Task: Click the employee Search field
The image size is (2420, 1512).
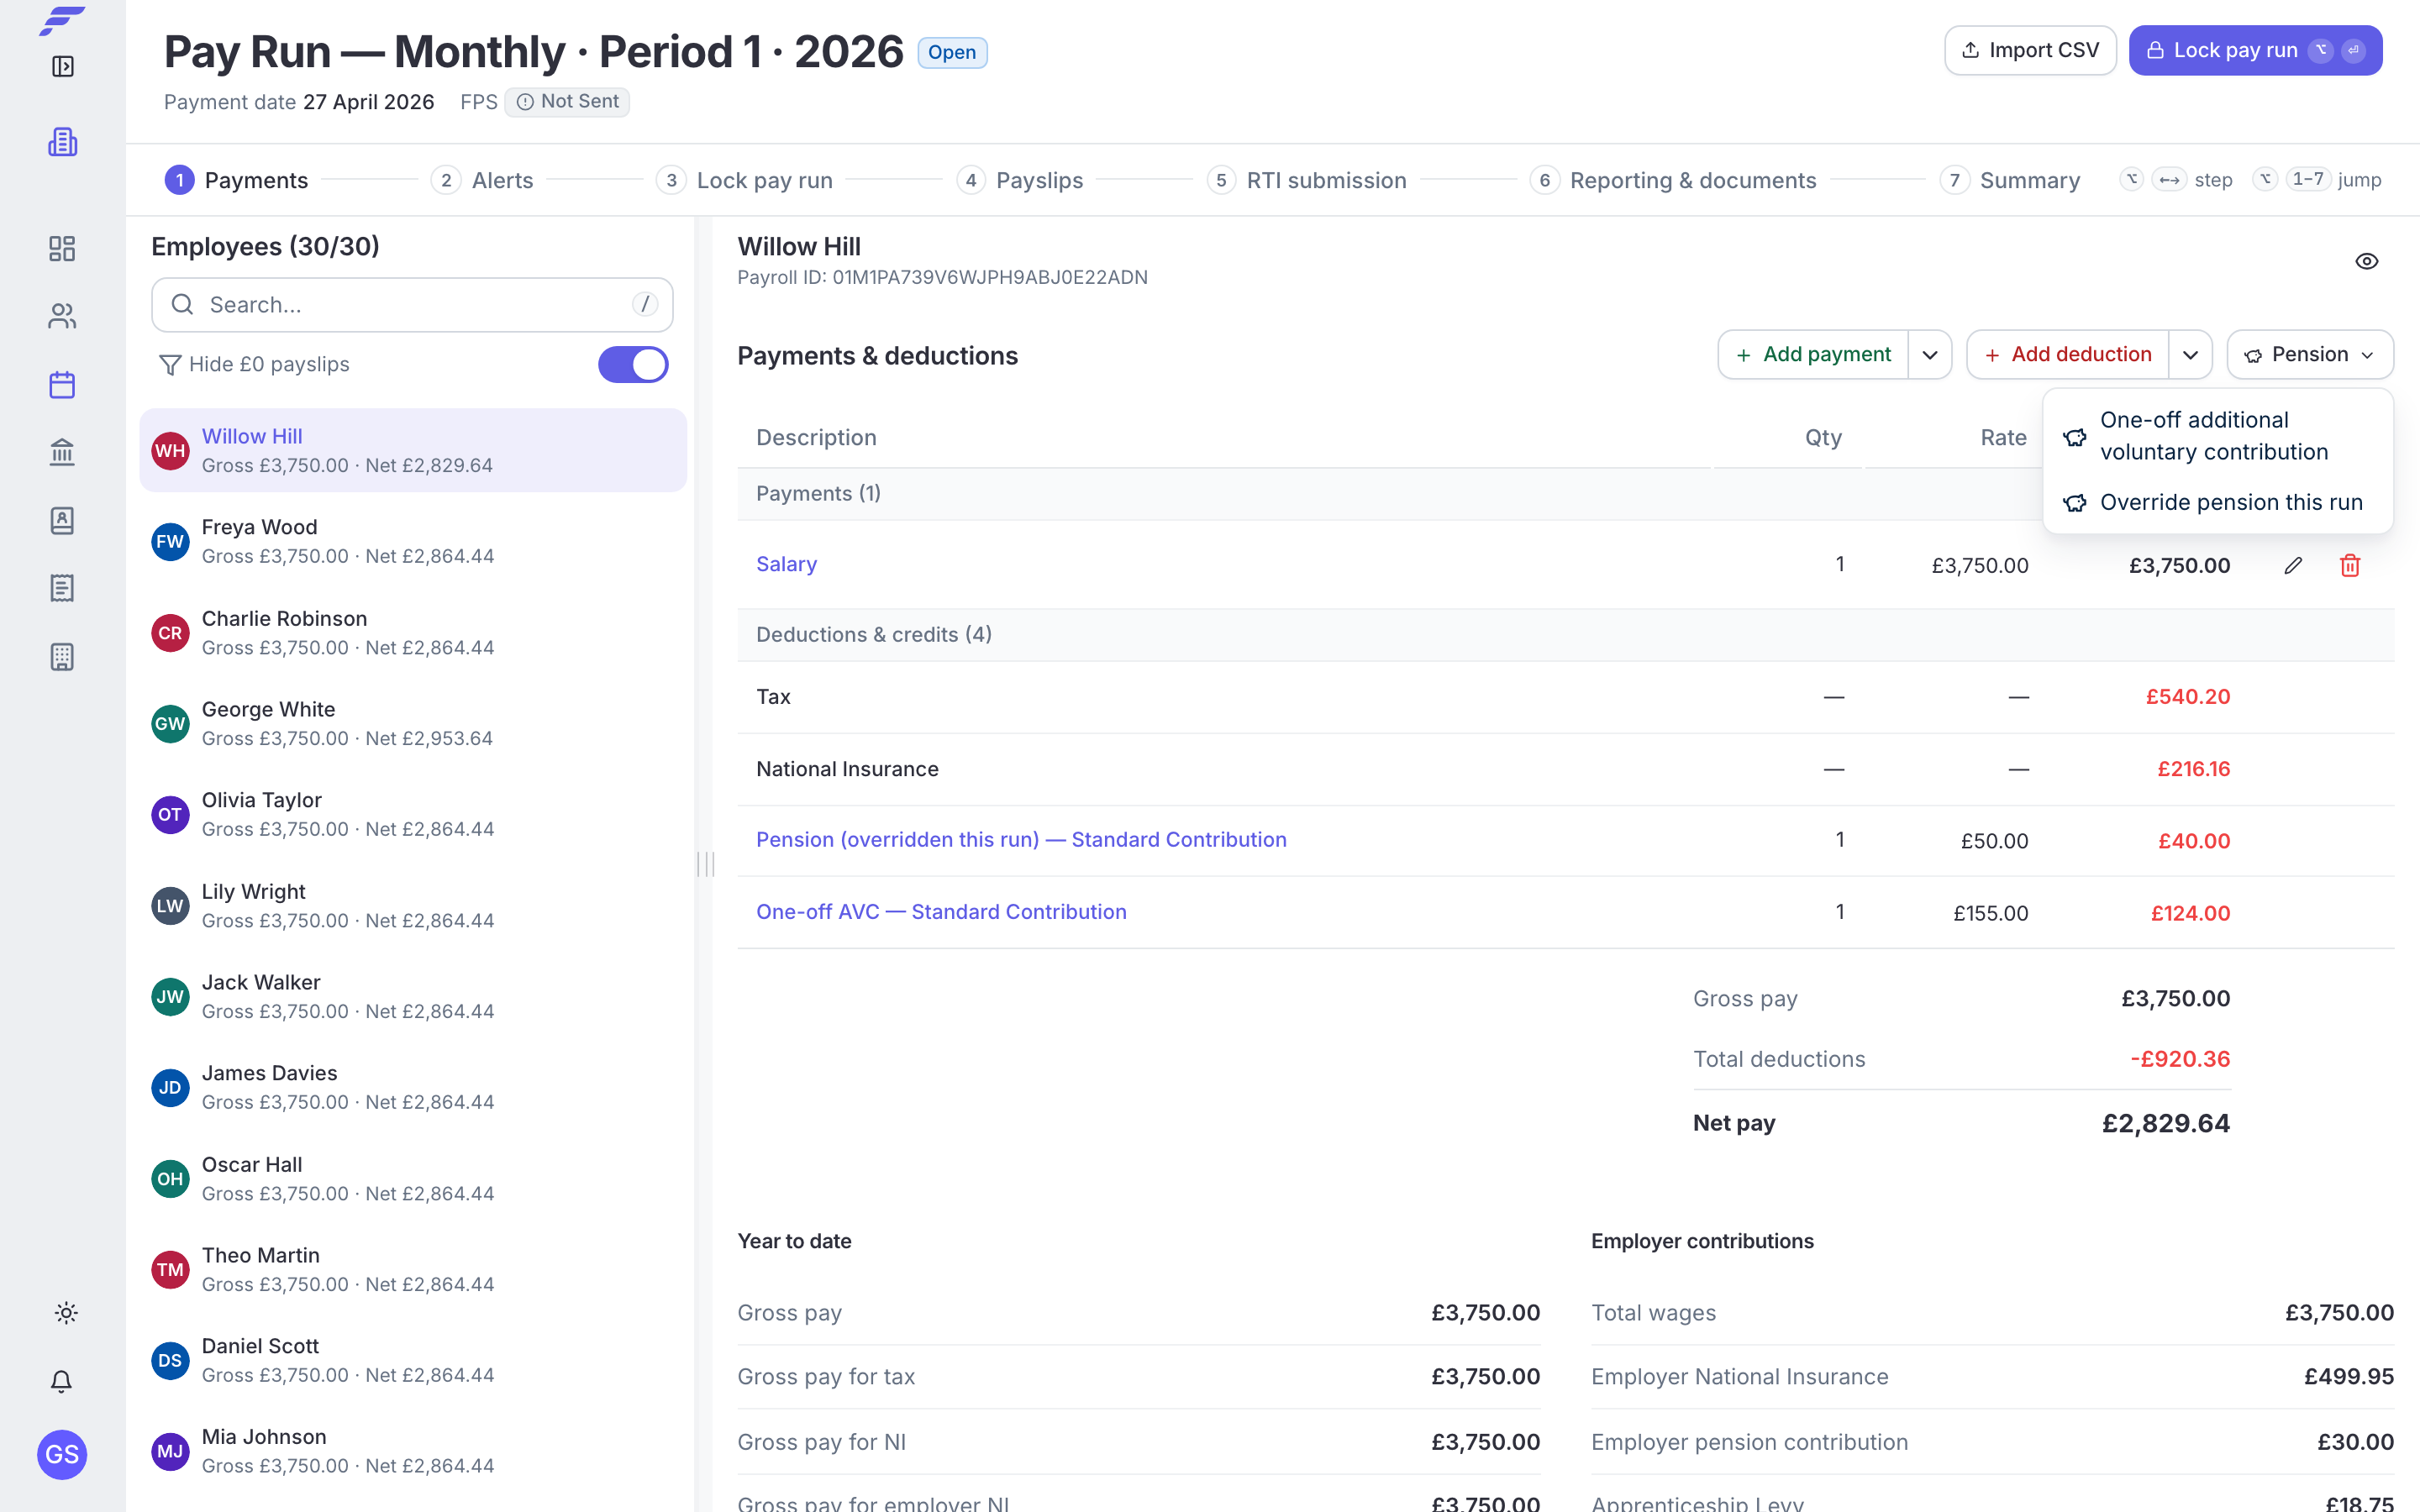Action: point(412,305)
